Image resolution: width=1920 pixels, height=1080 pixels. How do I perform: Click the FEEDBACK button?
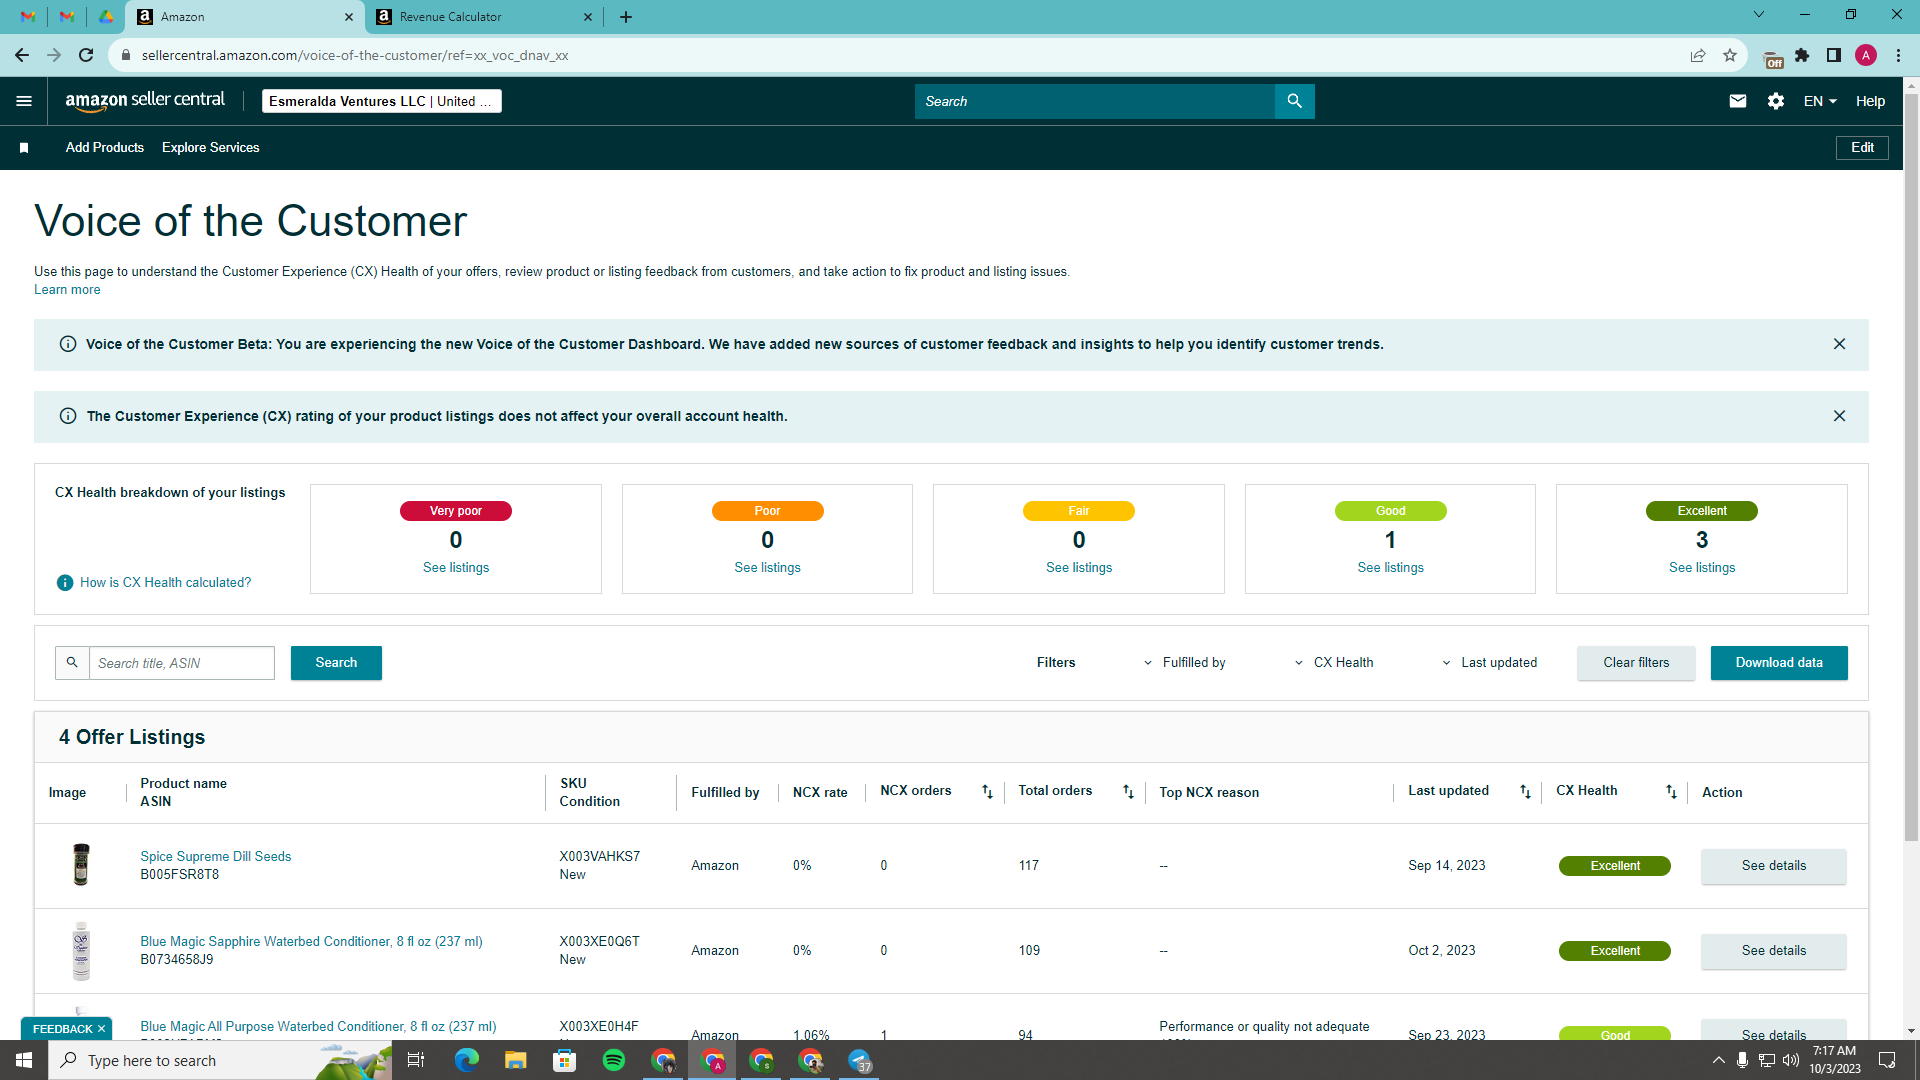tap(62, 1029)
